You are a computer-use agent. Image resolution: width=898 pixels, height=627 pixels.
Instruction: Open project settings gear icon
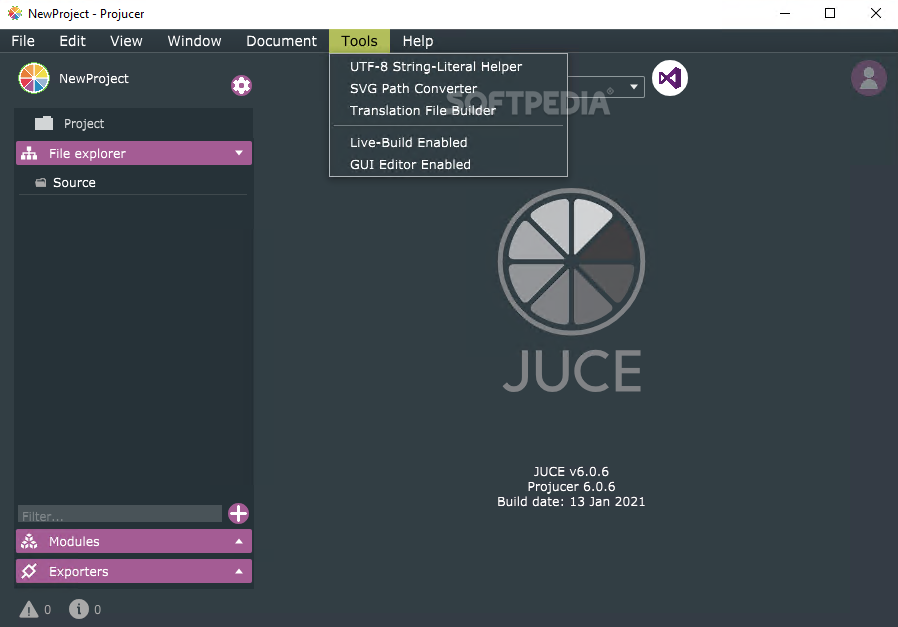pyautogui.click(x=241, y=85)
